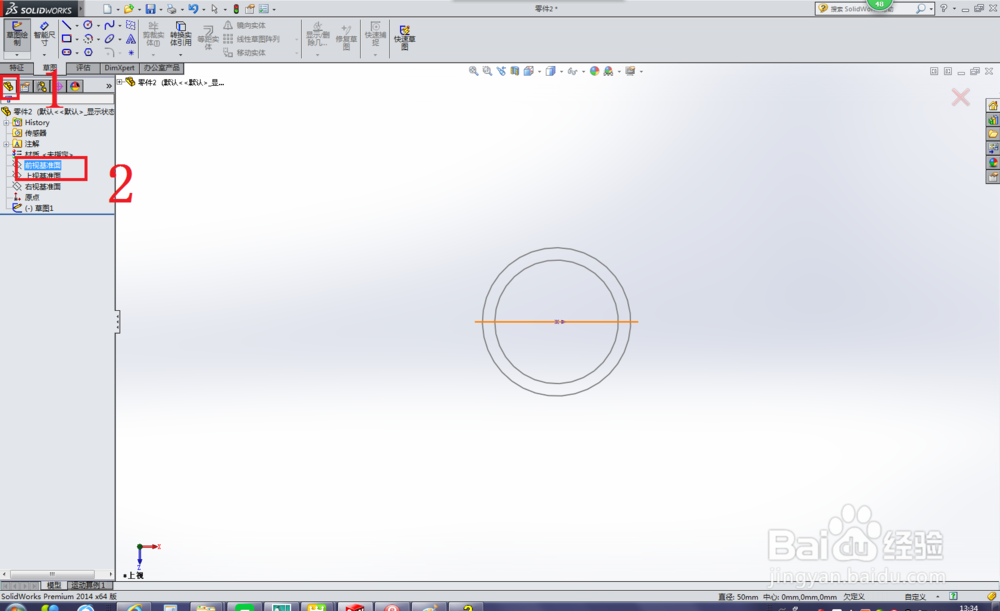Select the Spline sketch tool
This screenshot has width=1000, height=611.
110,26
